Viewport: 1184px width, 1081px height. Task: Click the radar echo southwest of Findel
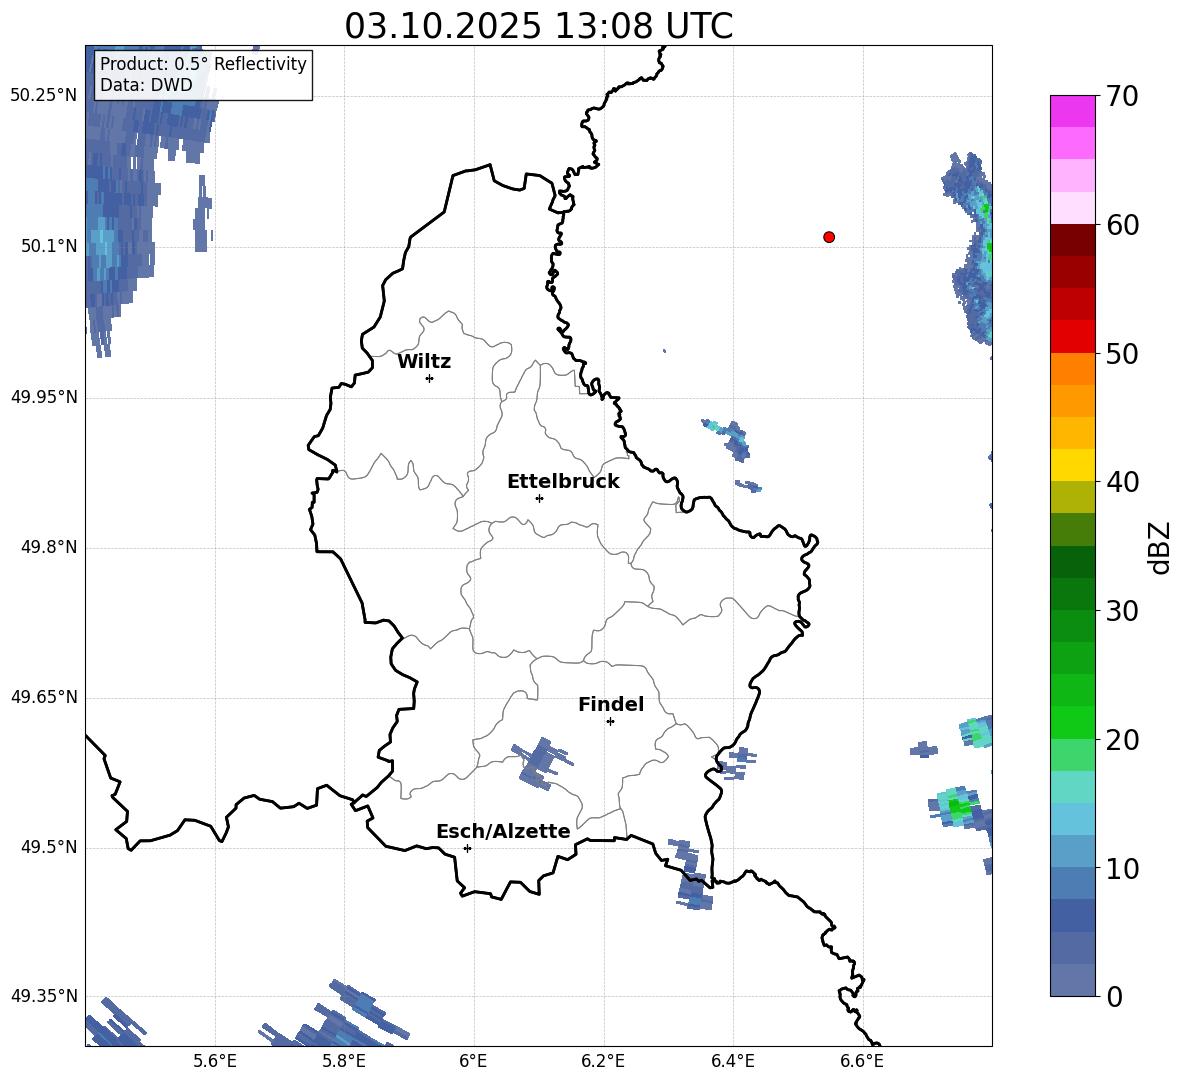[541, 762]
